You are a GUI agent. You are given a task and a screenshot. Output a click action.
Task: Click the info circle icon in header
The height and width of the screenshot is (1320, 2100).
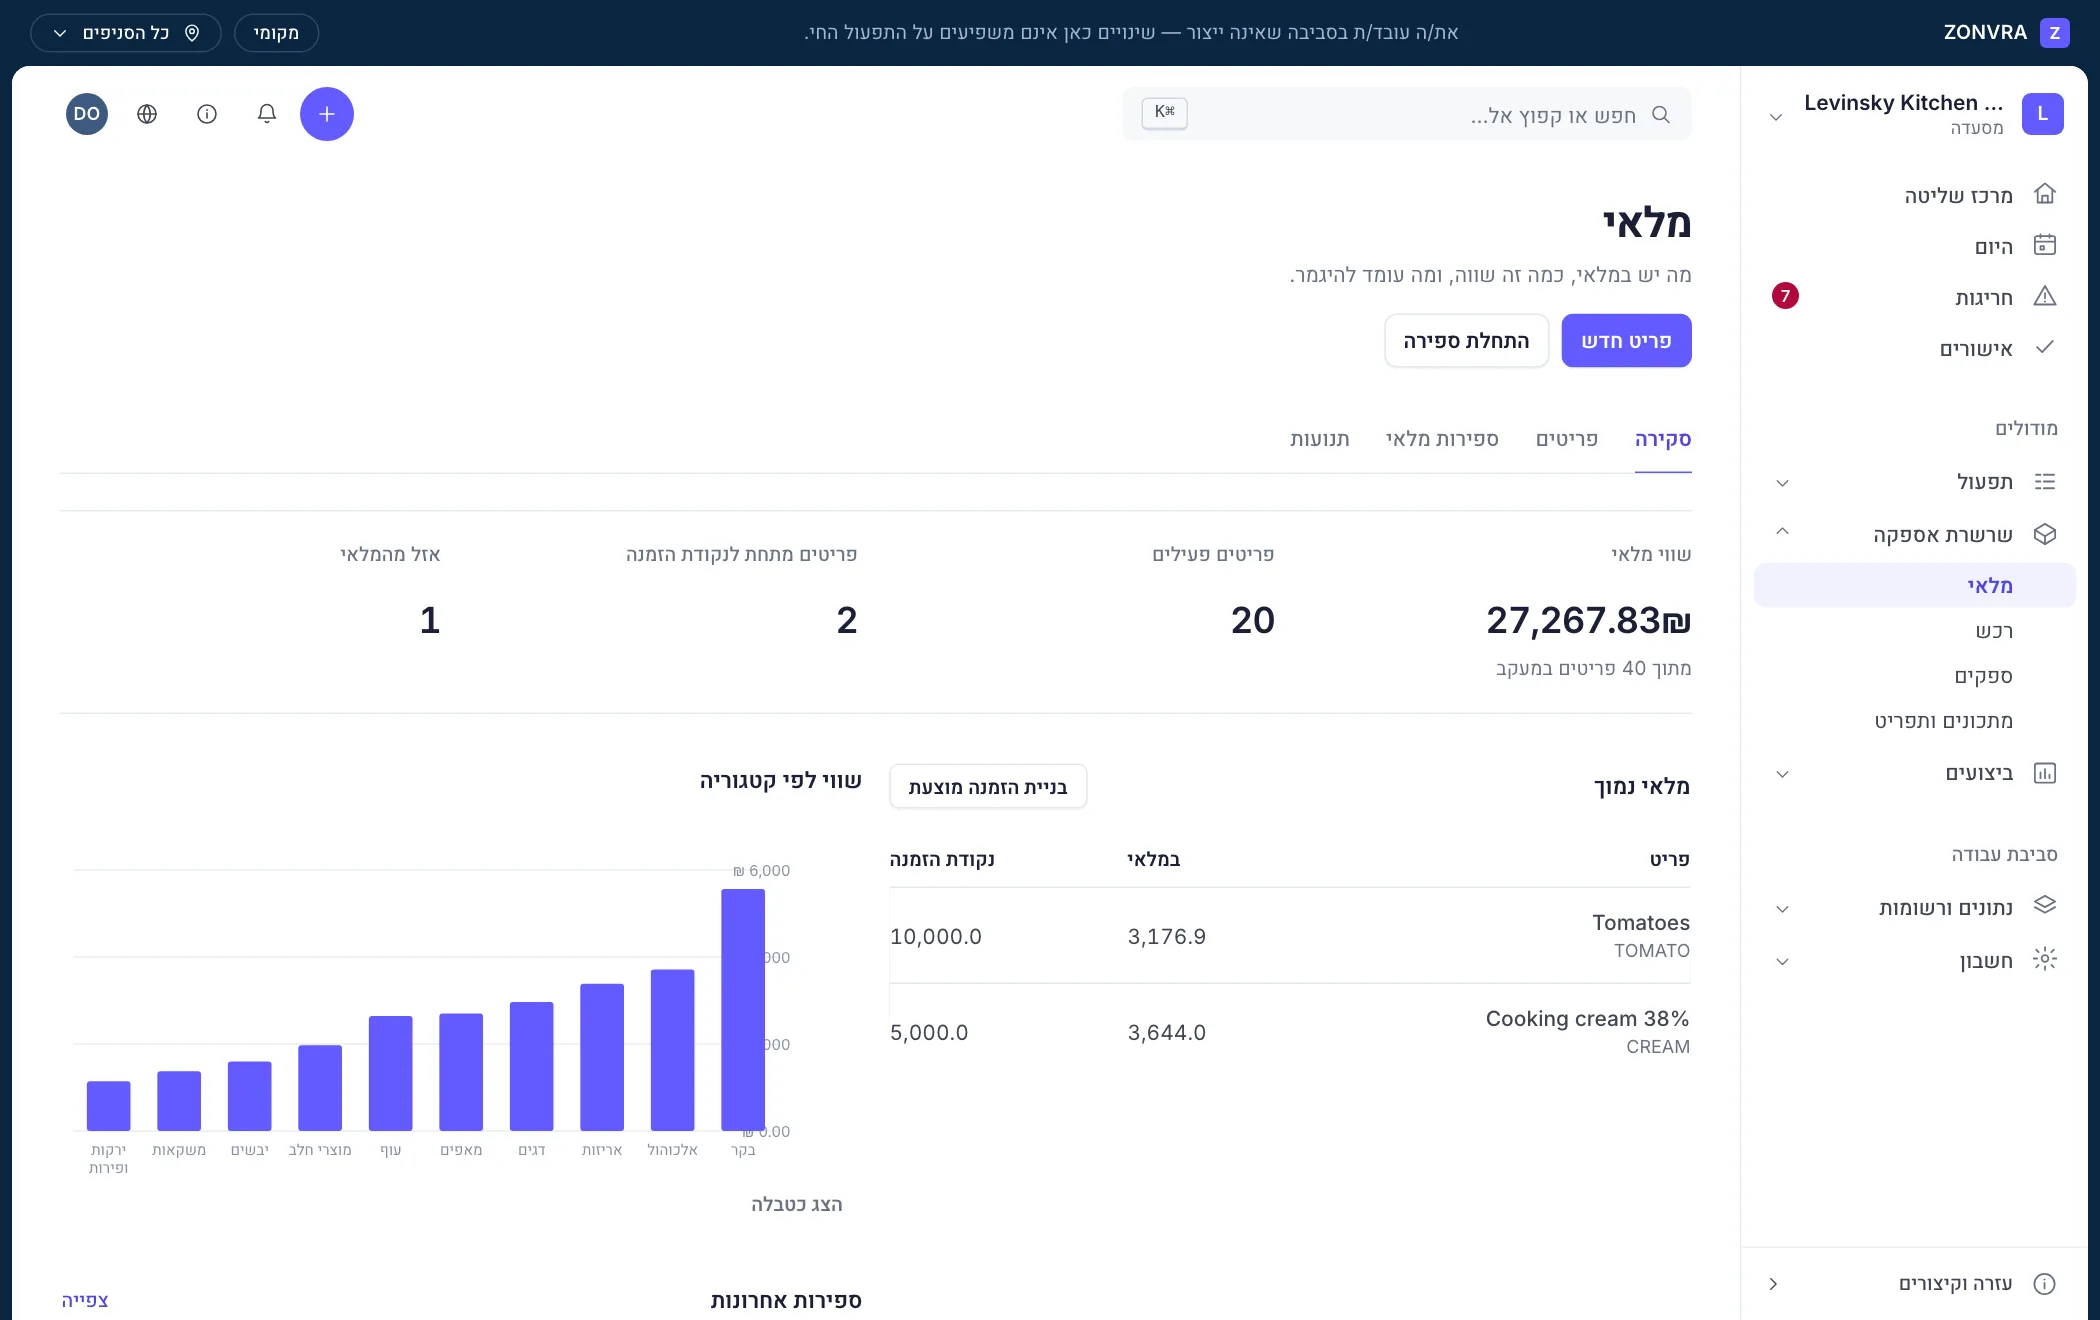[207, 114]
